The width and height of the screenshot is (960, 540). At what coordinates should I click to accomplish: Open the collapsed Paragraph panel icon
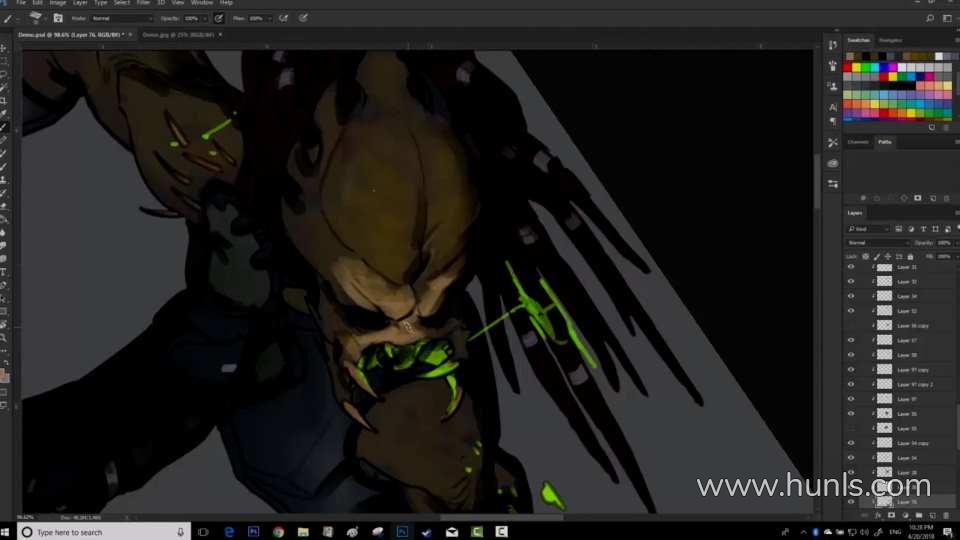[x=833, y=121]
